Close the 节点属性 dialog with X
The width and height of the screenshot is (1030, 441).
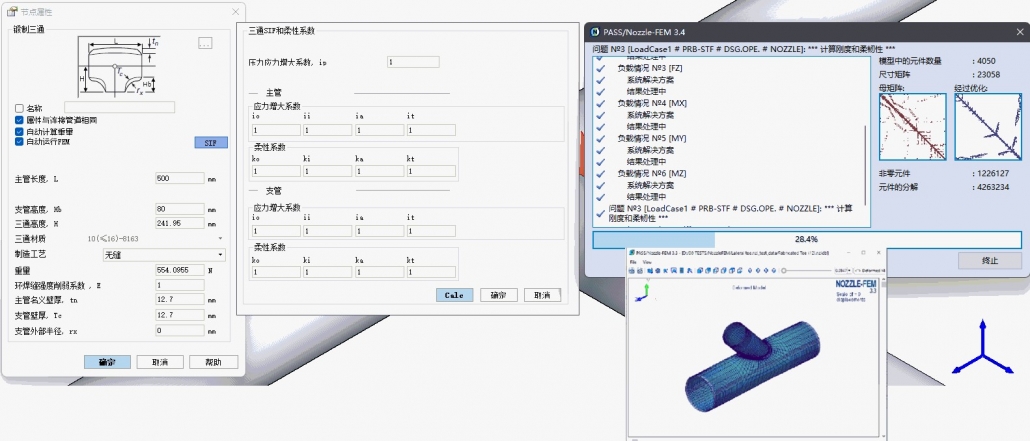[235, 12]
